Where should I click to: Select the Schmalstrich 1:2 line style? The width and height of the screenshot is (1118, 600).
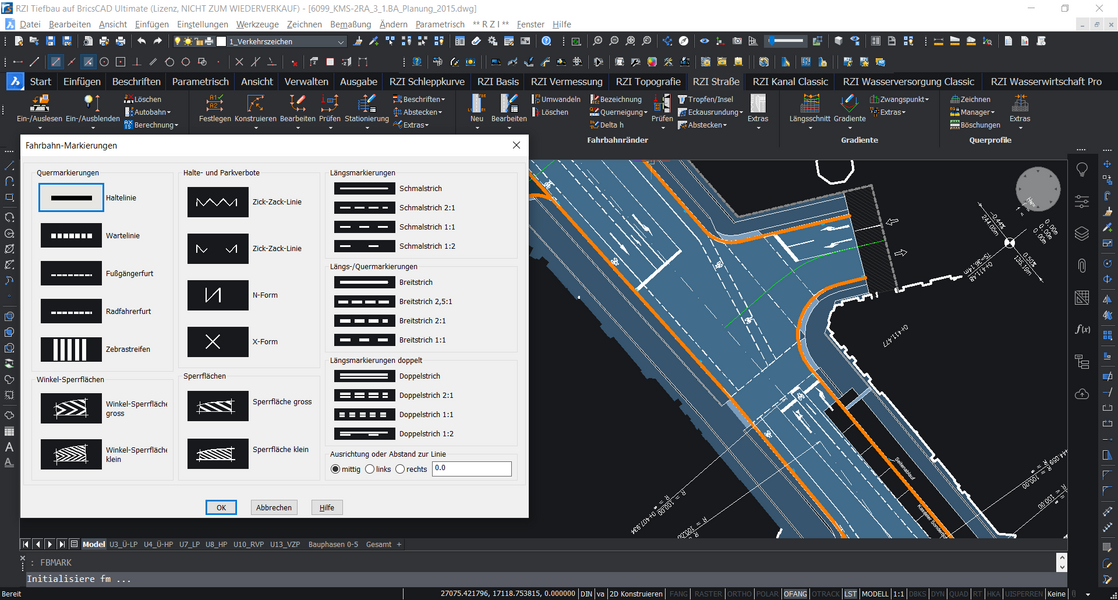pos(364,246)
